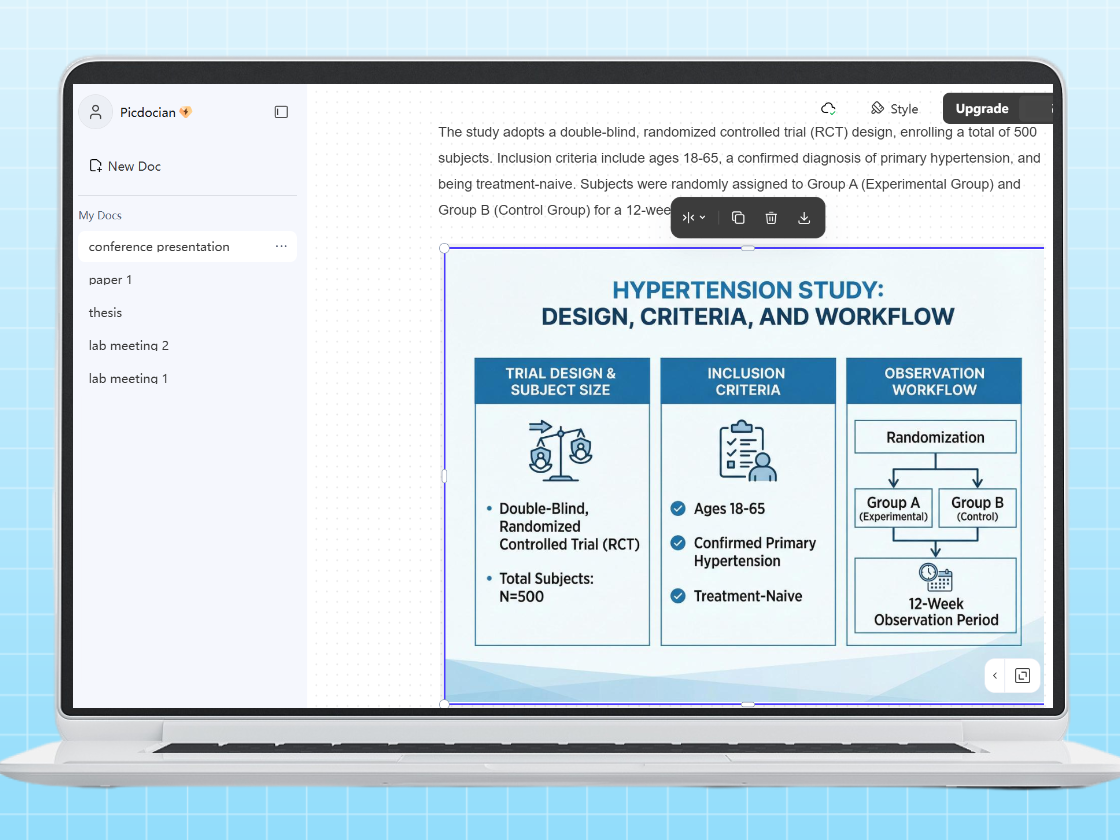Open the options menu for conference presentation
This screenshot has height=840, width=1120.
click(x=281, y=246)
